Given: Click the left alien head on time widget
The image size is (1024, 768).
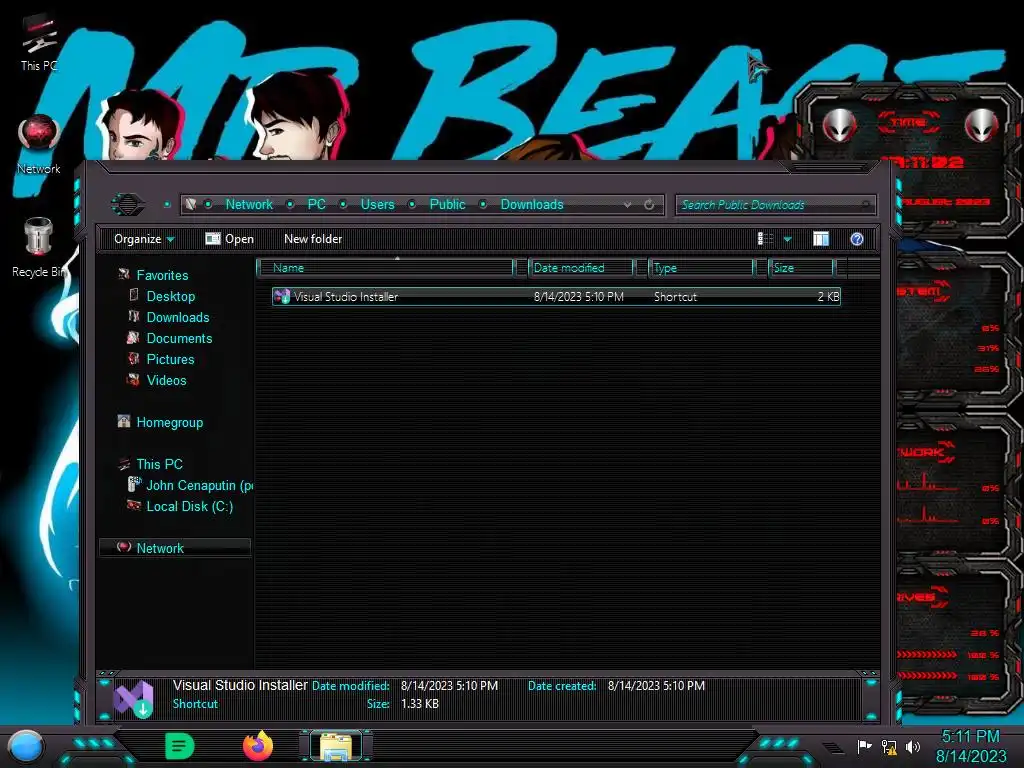Looking at the screenshot, I should [x=839, y=125].
